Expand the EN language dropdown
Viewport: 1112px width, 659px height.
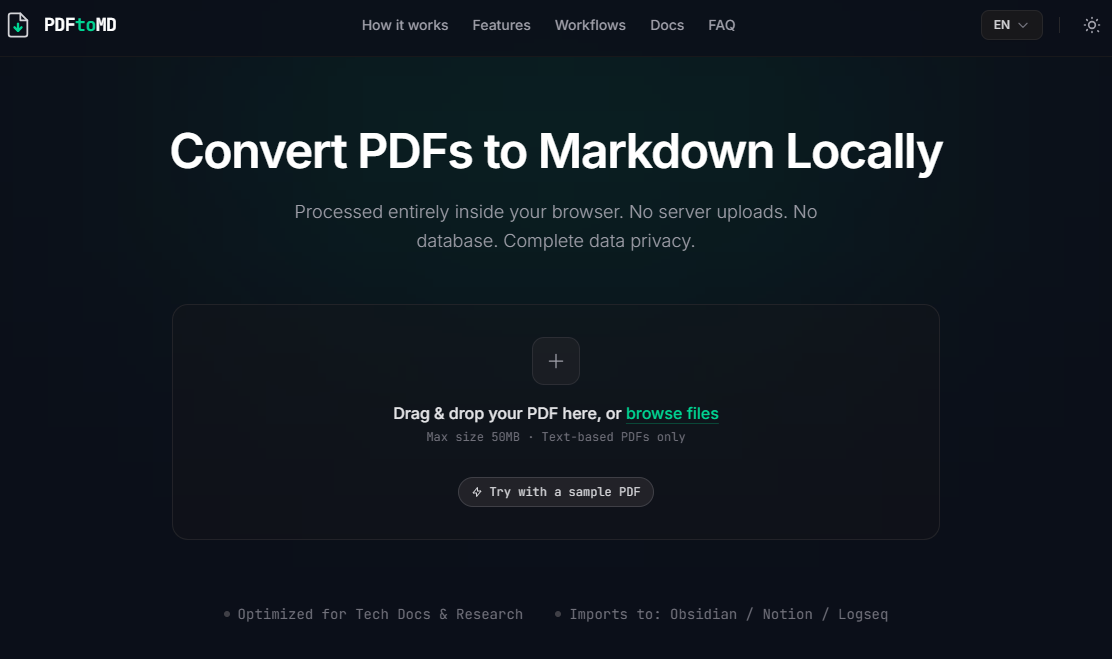[x=1011, y=25]
